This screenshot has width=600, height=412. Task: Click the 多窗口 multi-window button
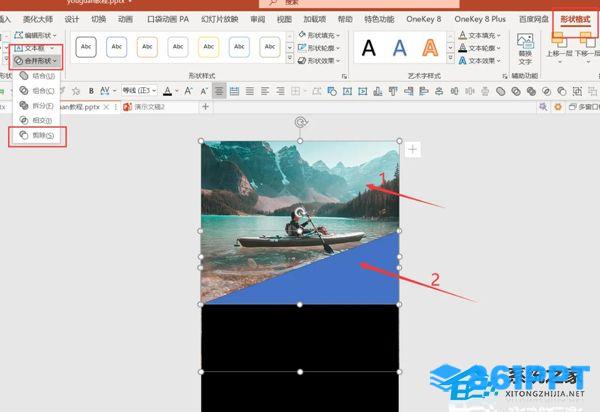[584, 107]
